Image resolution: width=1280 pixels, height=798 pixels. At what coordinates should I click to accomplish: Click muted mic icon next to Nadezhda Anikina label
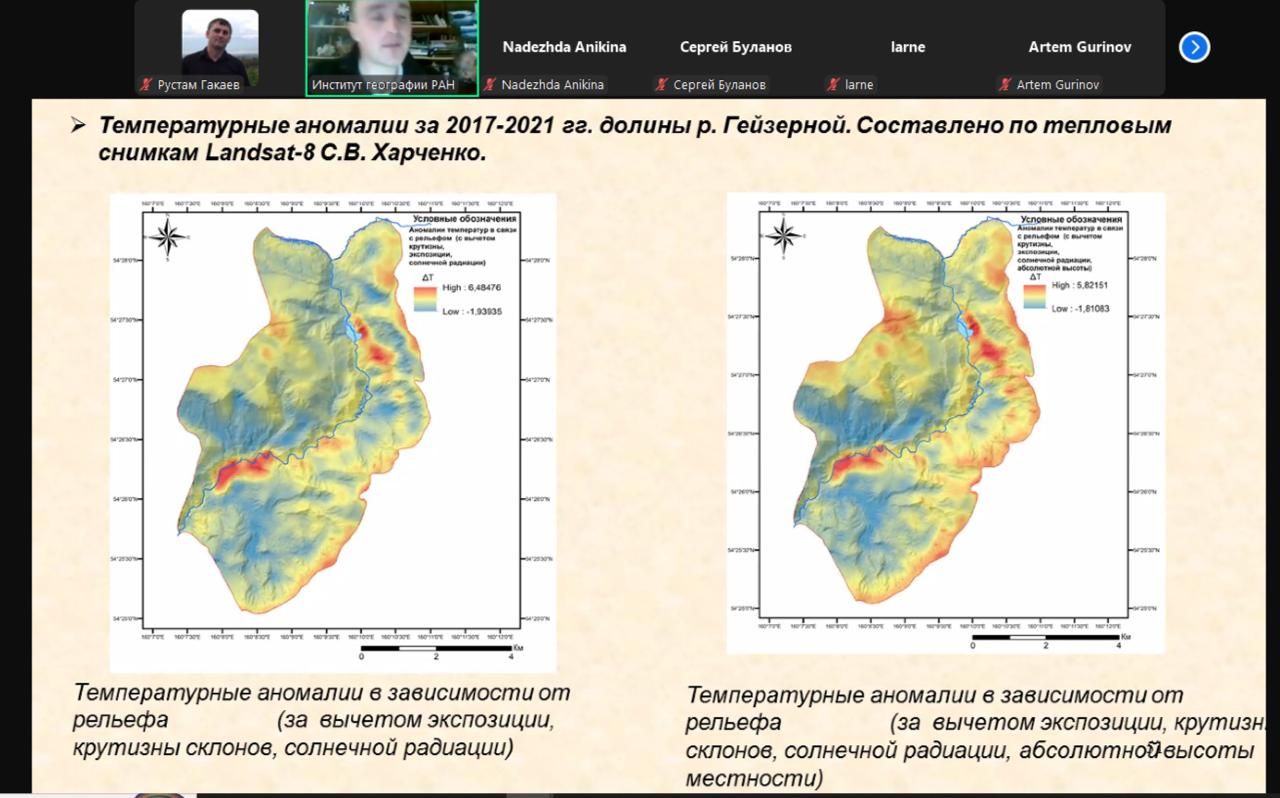pyautogui.click(x=490, y=85)
